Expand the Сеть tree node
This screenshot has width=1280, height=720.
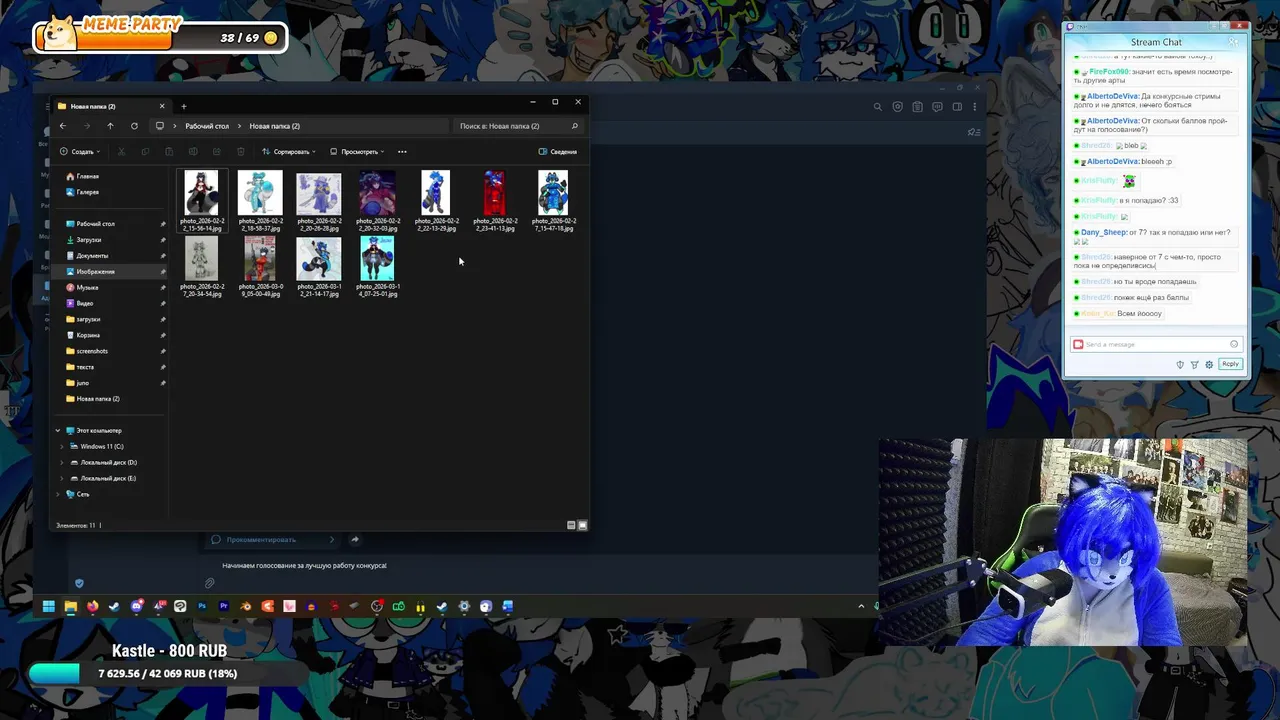pos(57,494)
